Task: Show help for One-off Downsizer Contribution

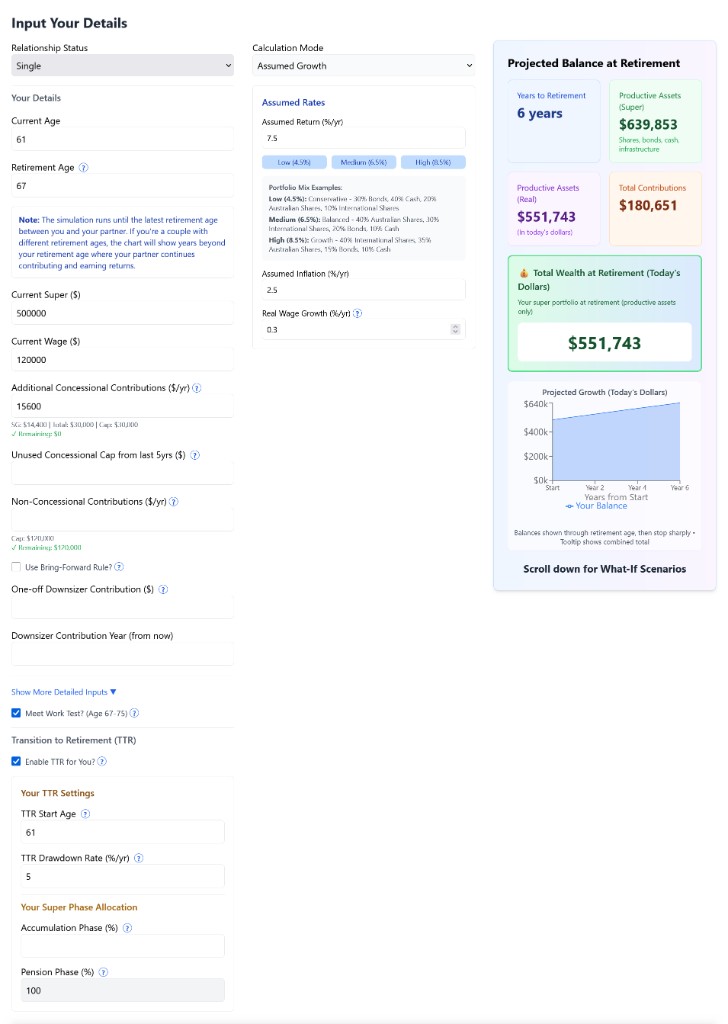Action: point(163,590)
